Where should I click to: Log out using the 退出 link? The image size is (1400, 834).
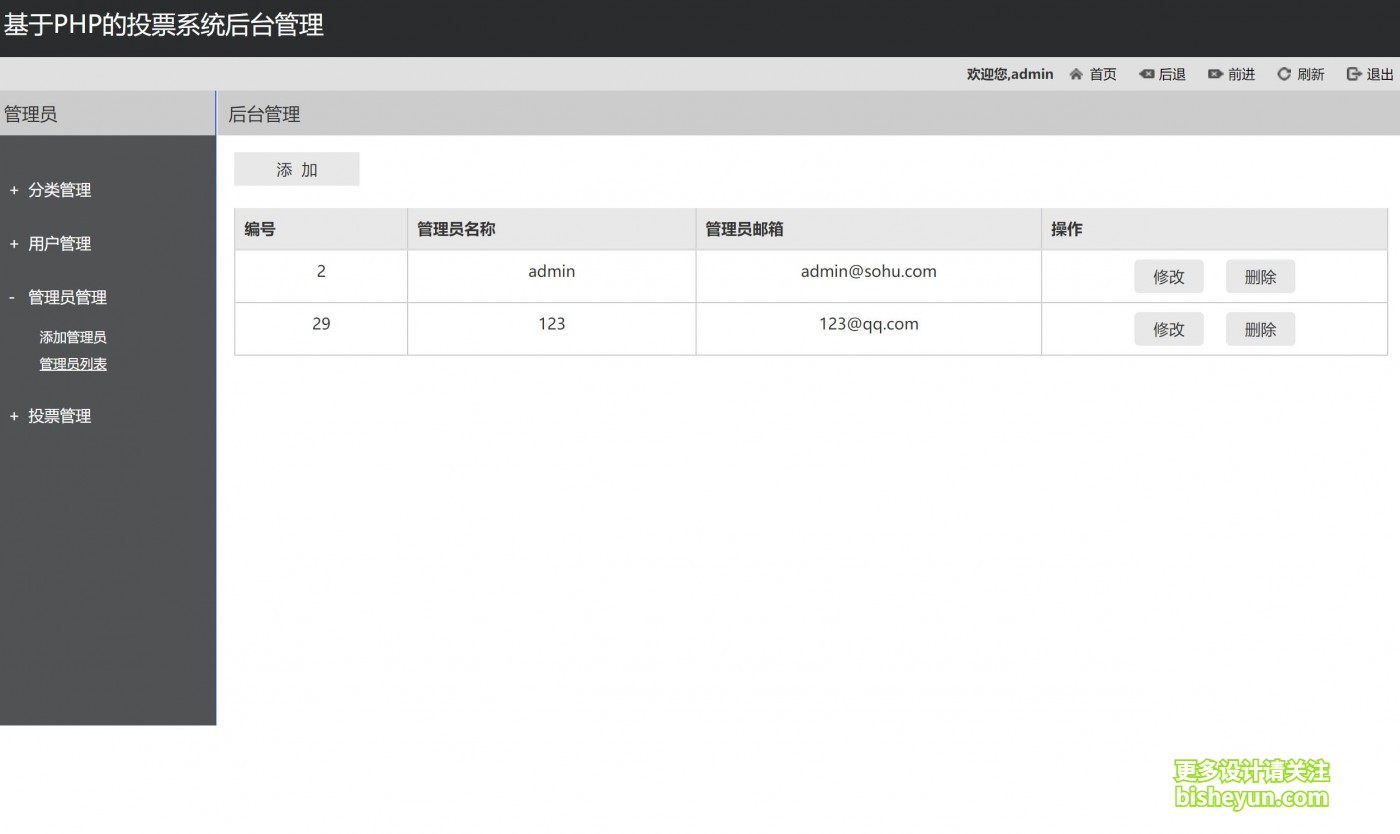click(x=1380, y=74)
